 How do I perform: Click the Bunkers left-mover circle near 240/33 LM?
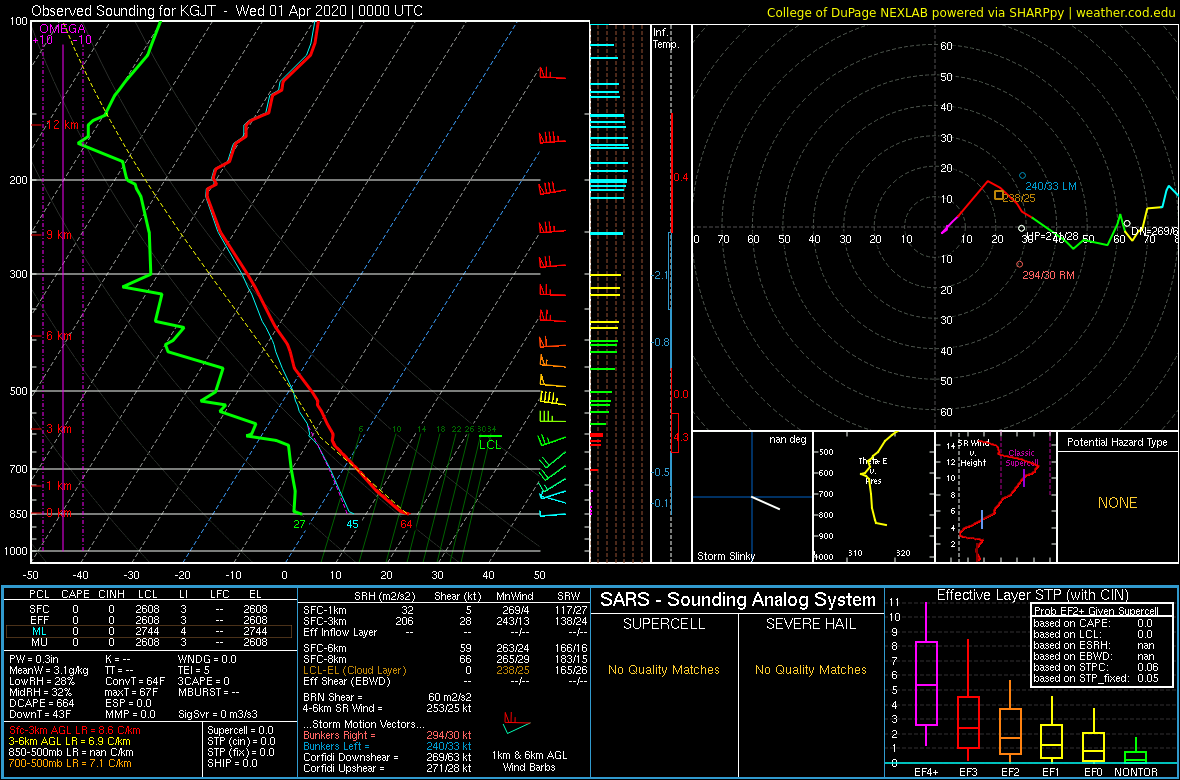[x=1022, y=175]
